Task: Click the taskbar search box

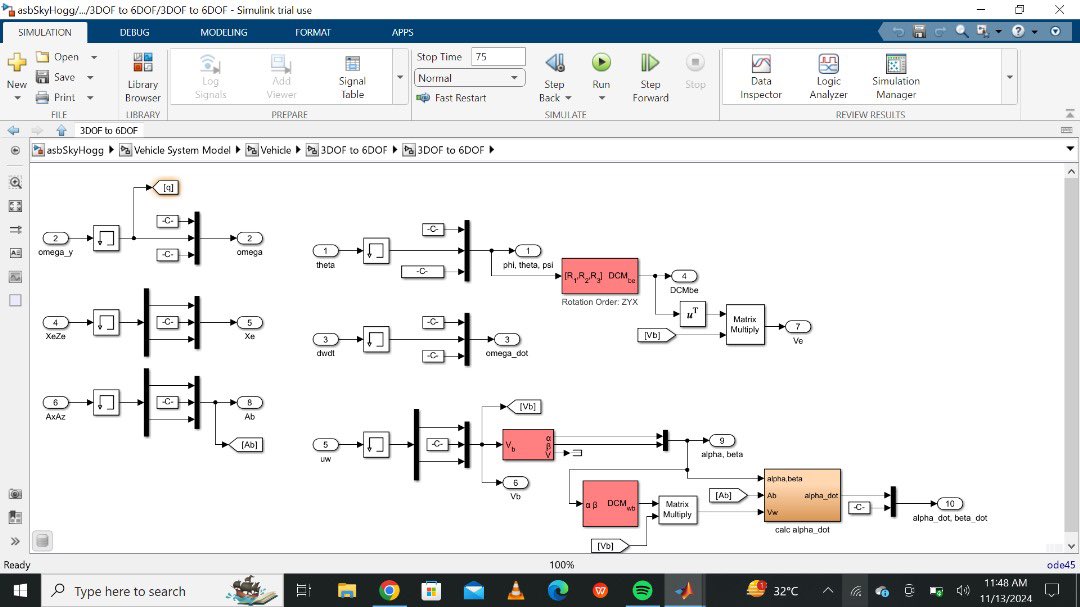Action: 163,590
